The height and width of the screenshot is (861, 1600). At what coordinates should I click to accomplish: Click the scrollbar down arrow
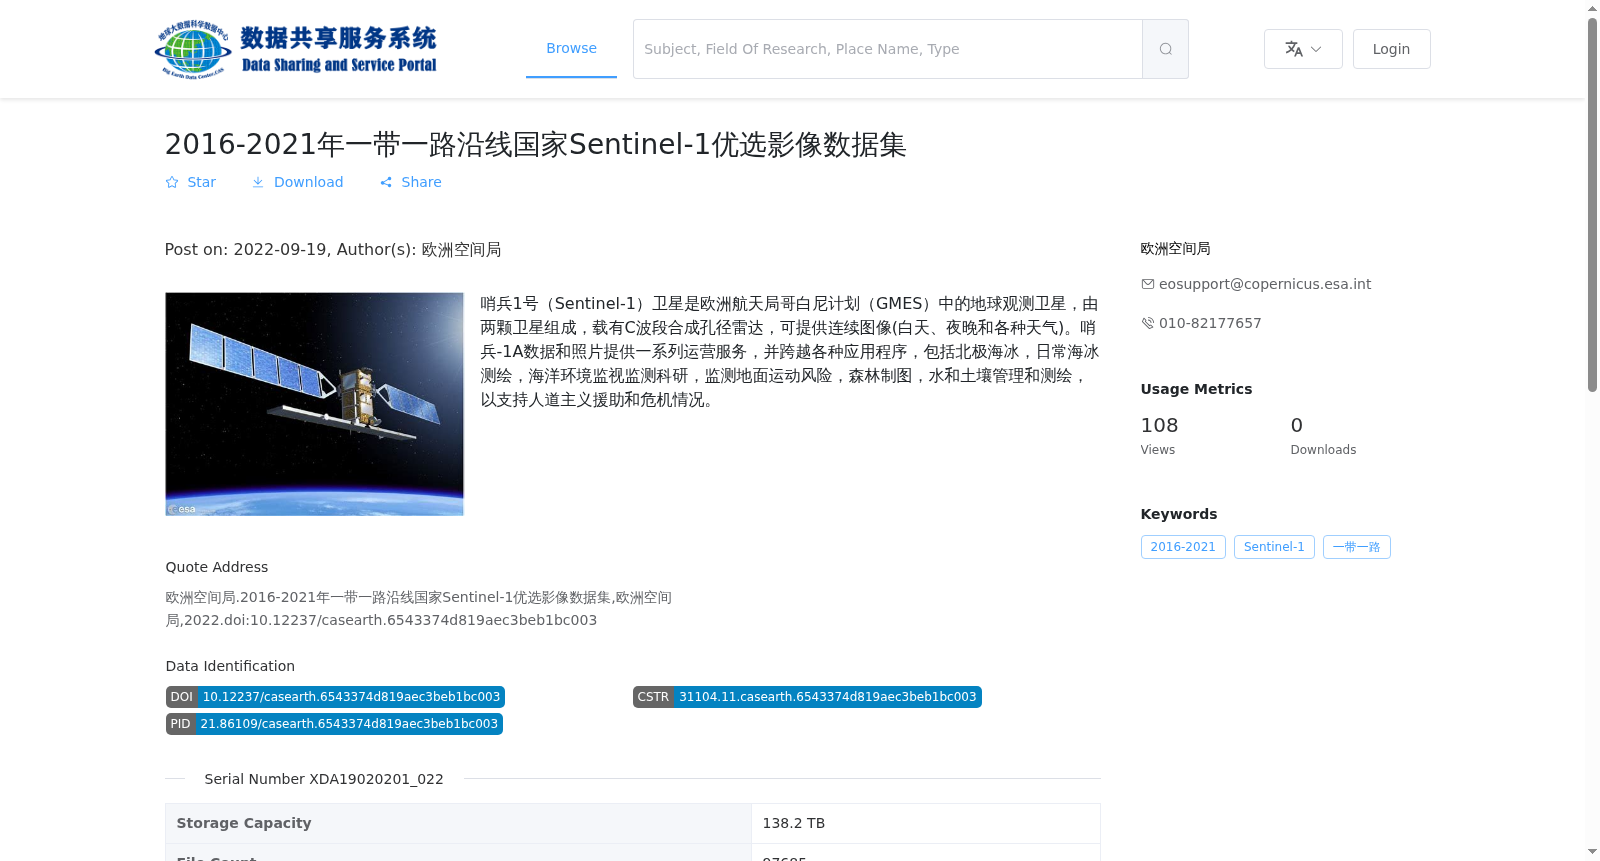[1592, 852]
